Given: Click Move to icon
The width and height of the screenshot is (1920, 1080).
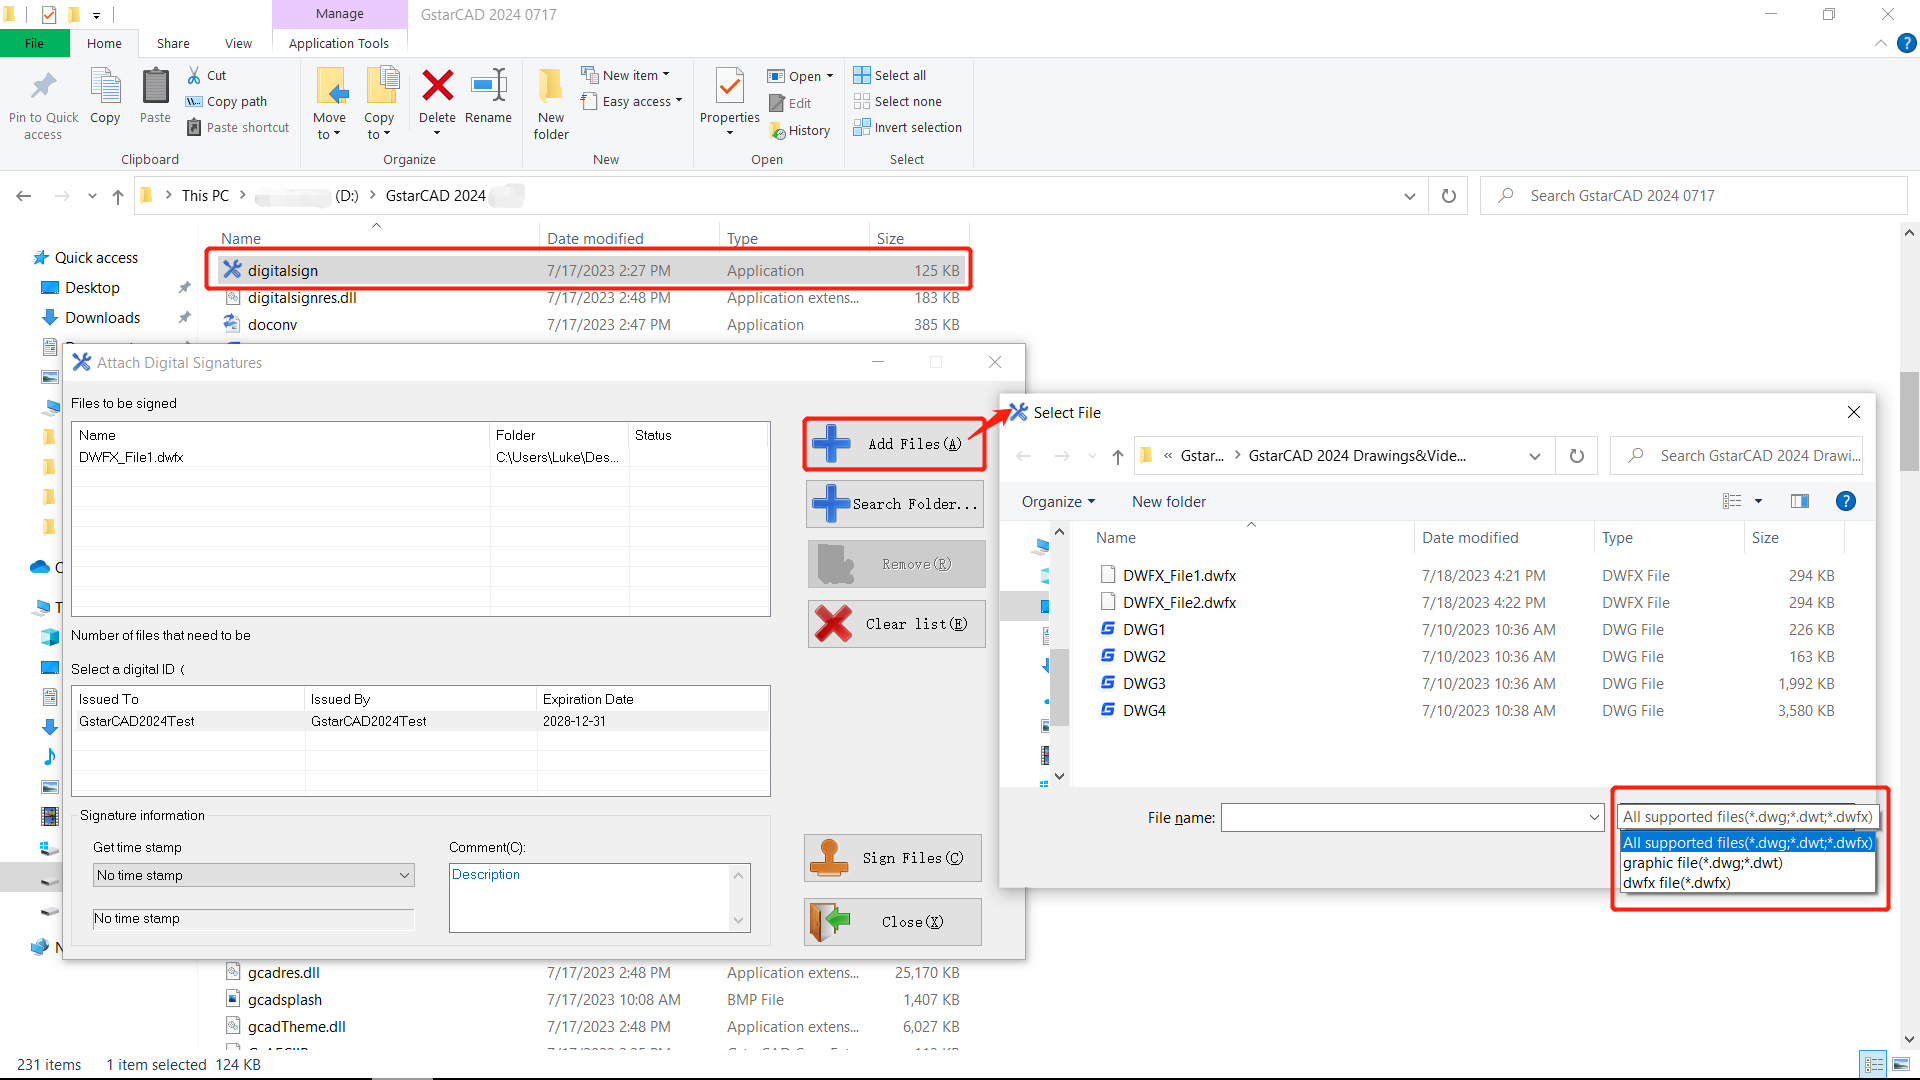Looking at the screenshot, I should (x=330, y=87).
